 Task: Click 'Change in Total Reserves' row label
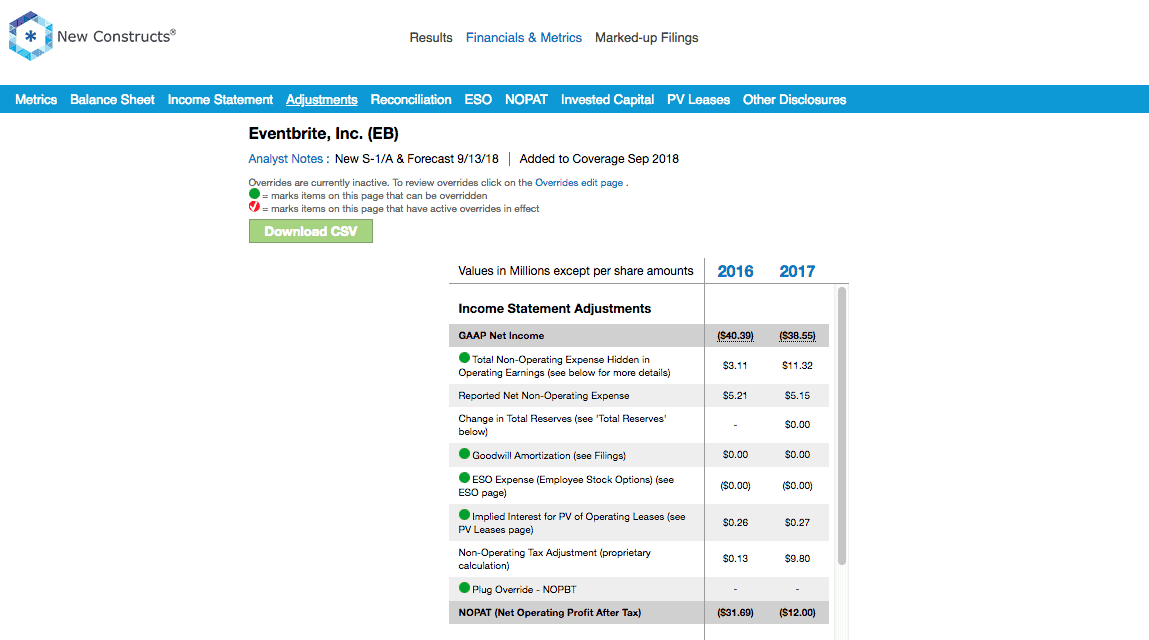tap(562, 424)
